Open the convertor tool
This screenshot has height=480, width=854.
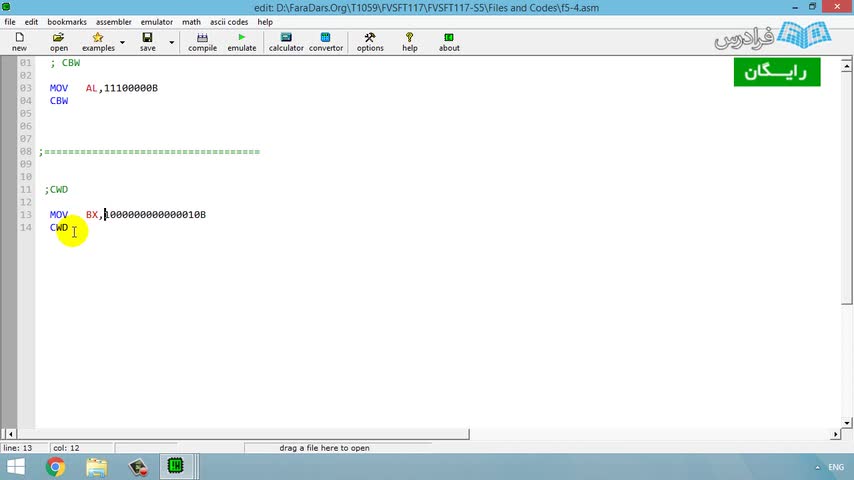click(x=326, y=41)
